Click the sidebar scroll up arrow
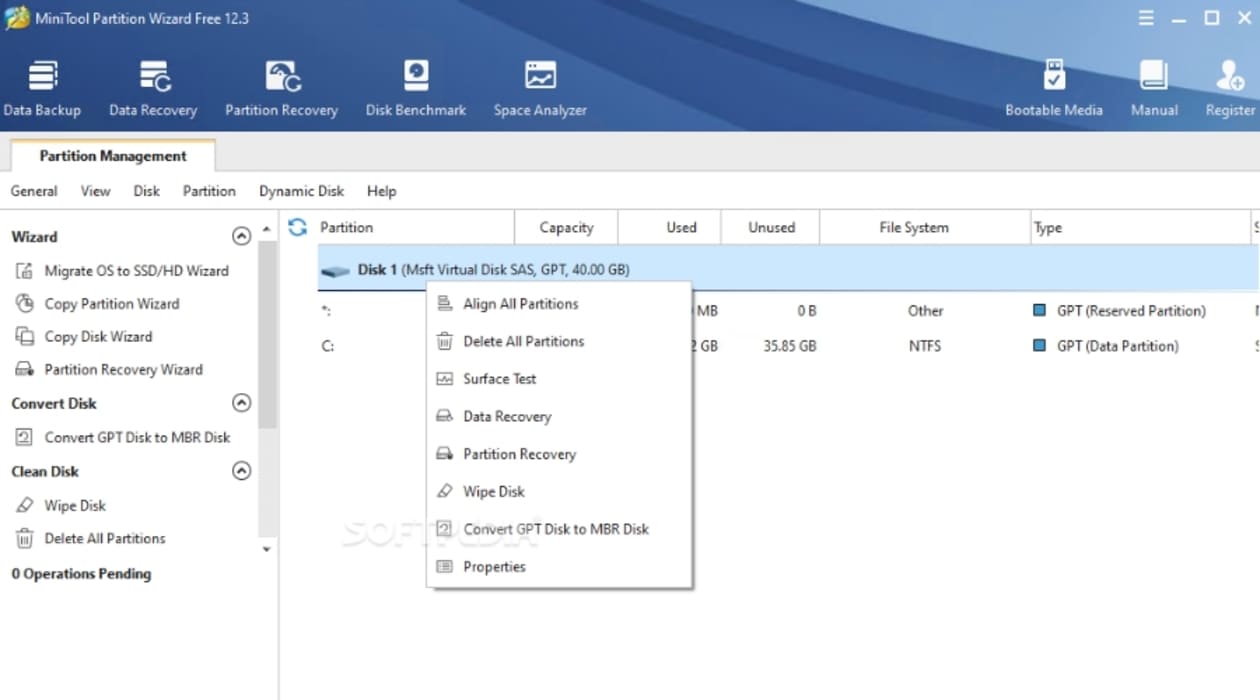Image resolution: width=1260 pixels, height=700 pixels. point(266,229)
